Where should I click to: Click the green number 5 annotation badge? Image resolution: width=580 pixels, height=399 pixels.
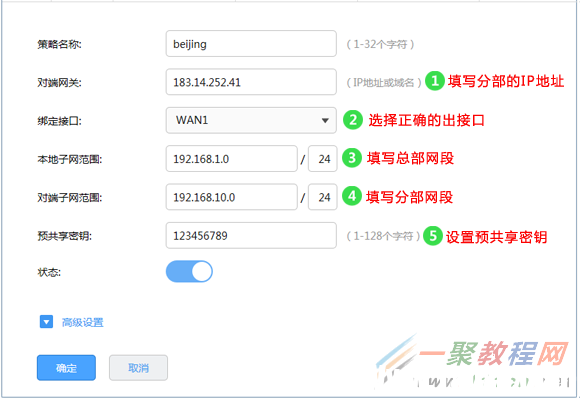[x=433, y=236]
